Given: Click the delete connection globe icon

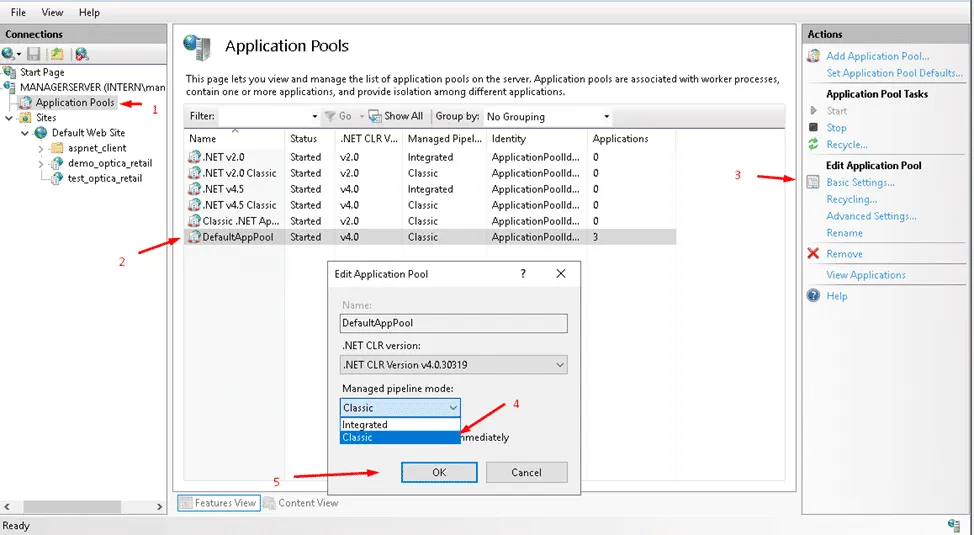Looking at the screenshot, I should pyautogui.click(x=82, y=54).
